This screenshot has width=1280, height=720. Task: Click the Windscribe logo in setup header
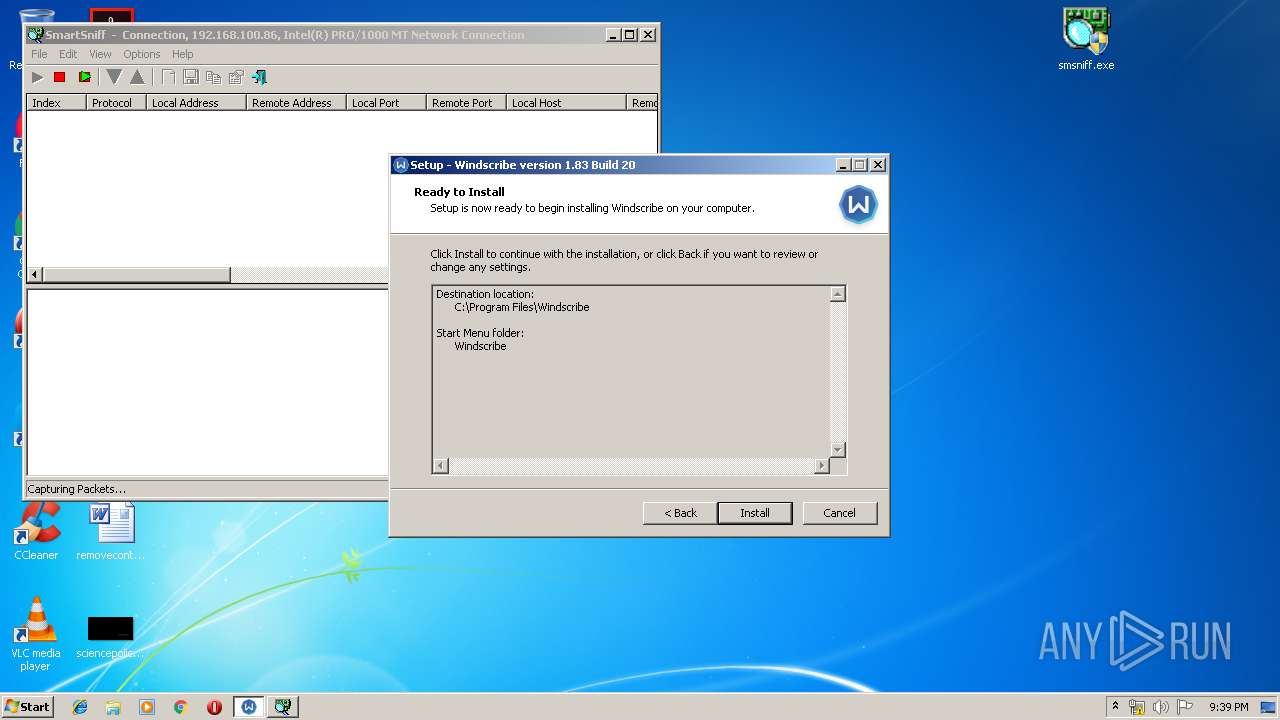[858, 205]
